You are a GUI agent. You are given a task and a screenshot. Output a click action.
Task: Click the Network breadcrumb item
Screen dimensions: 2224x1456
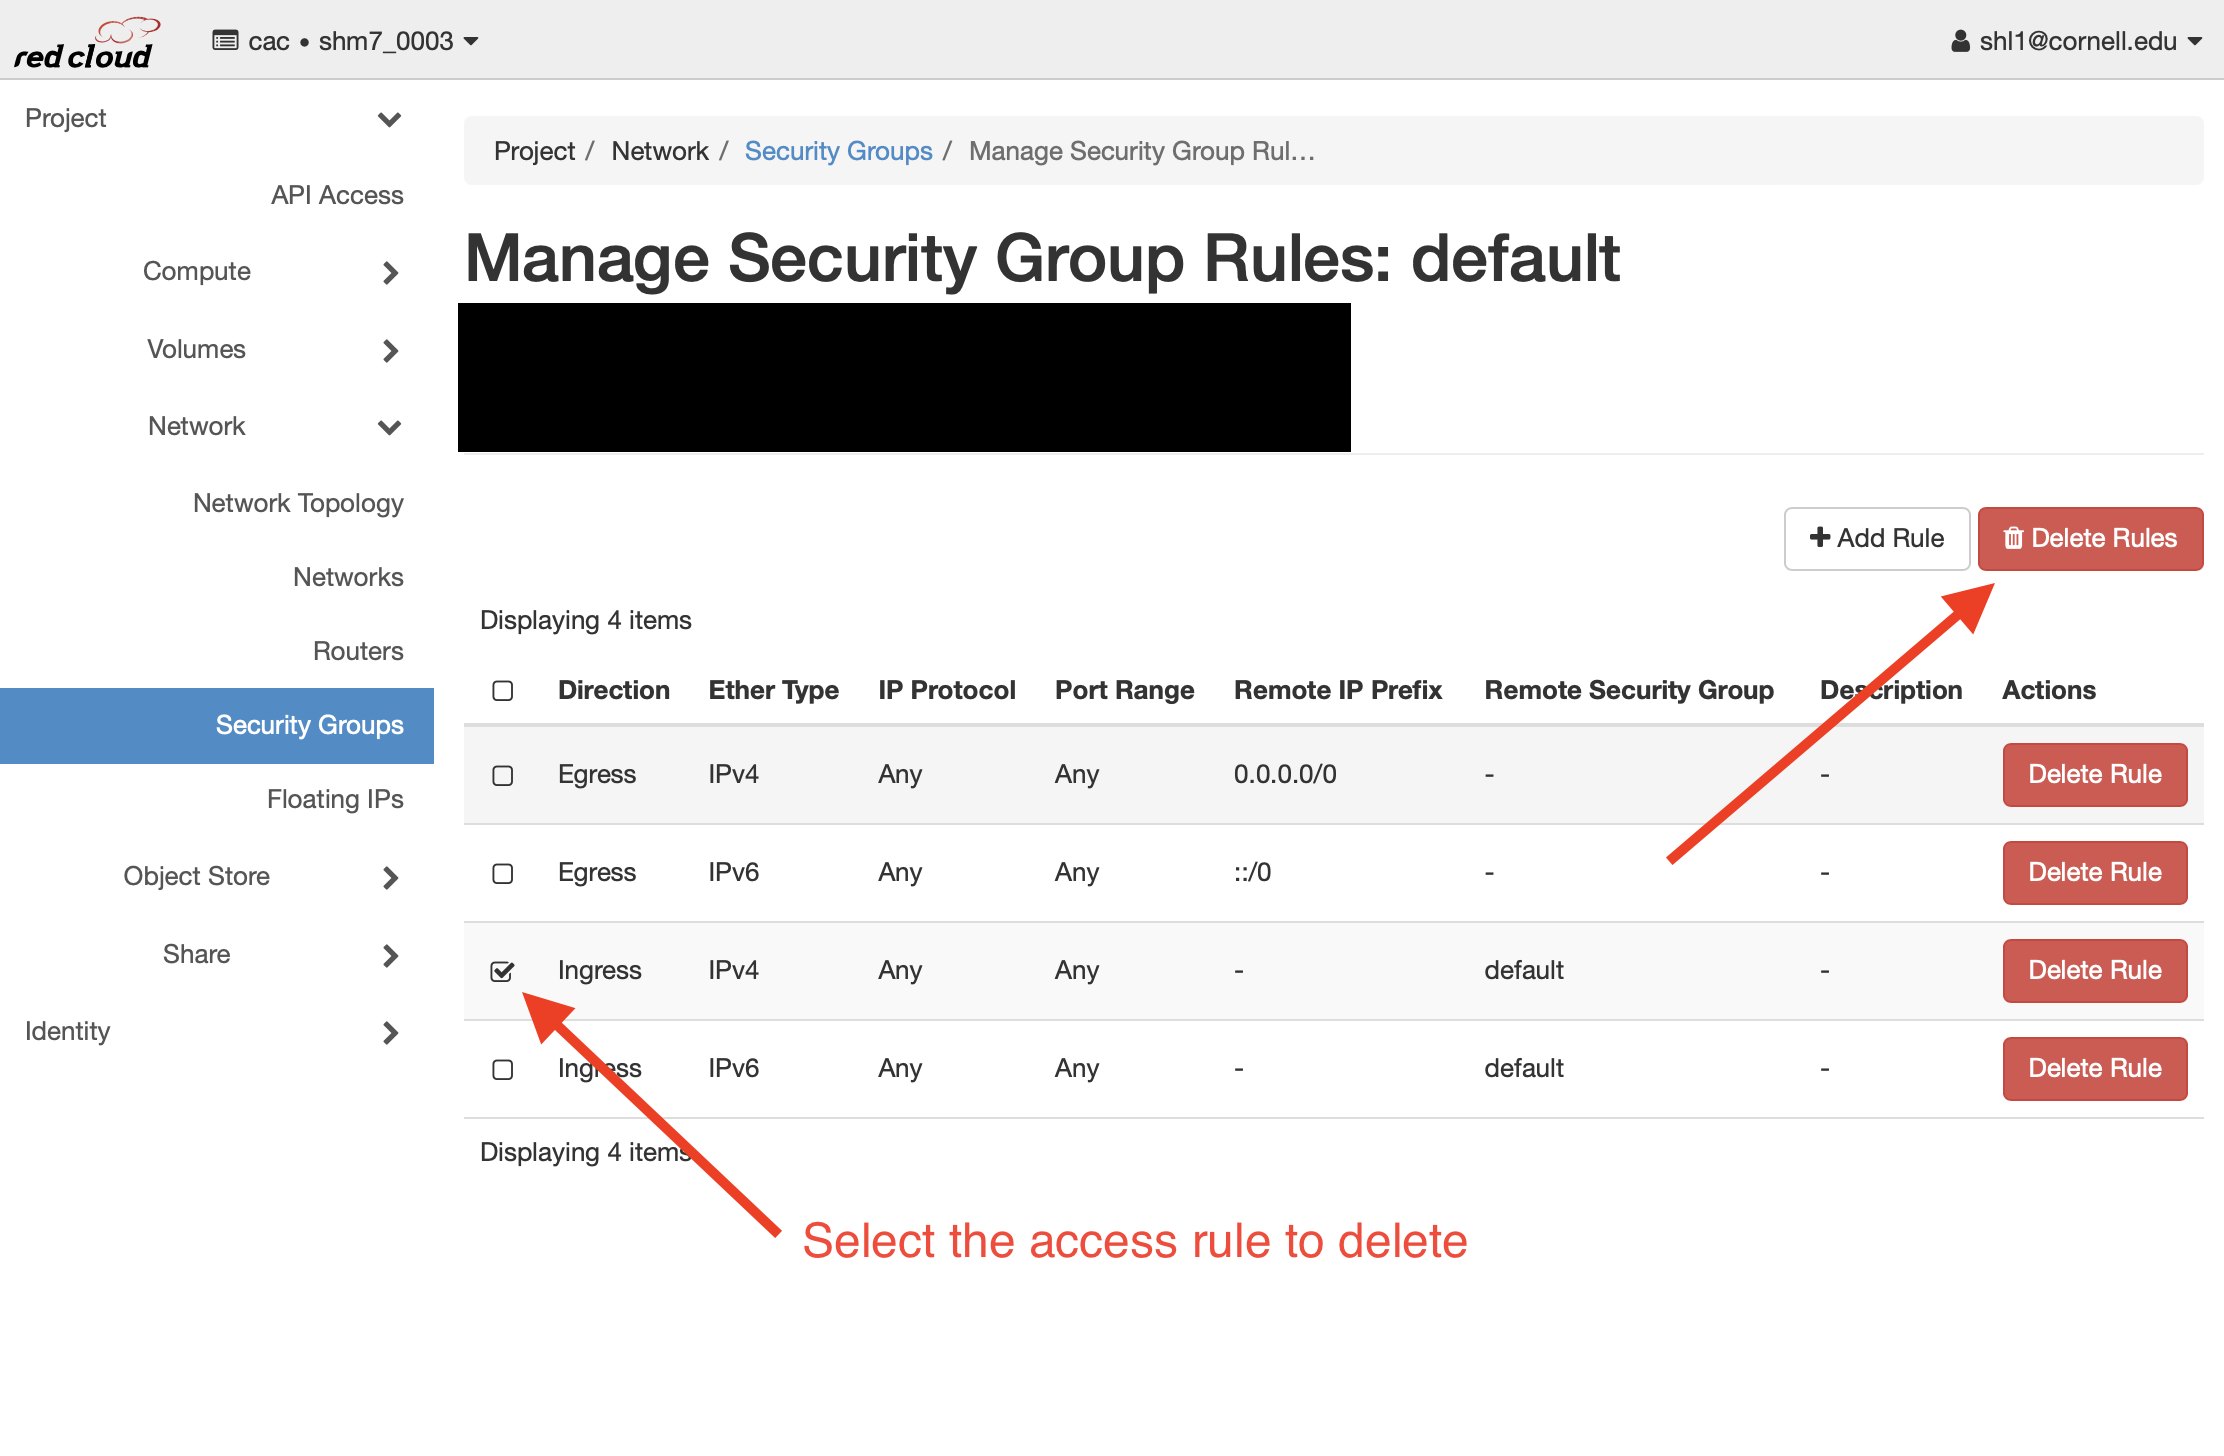[659, 151]
